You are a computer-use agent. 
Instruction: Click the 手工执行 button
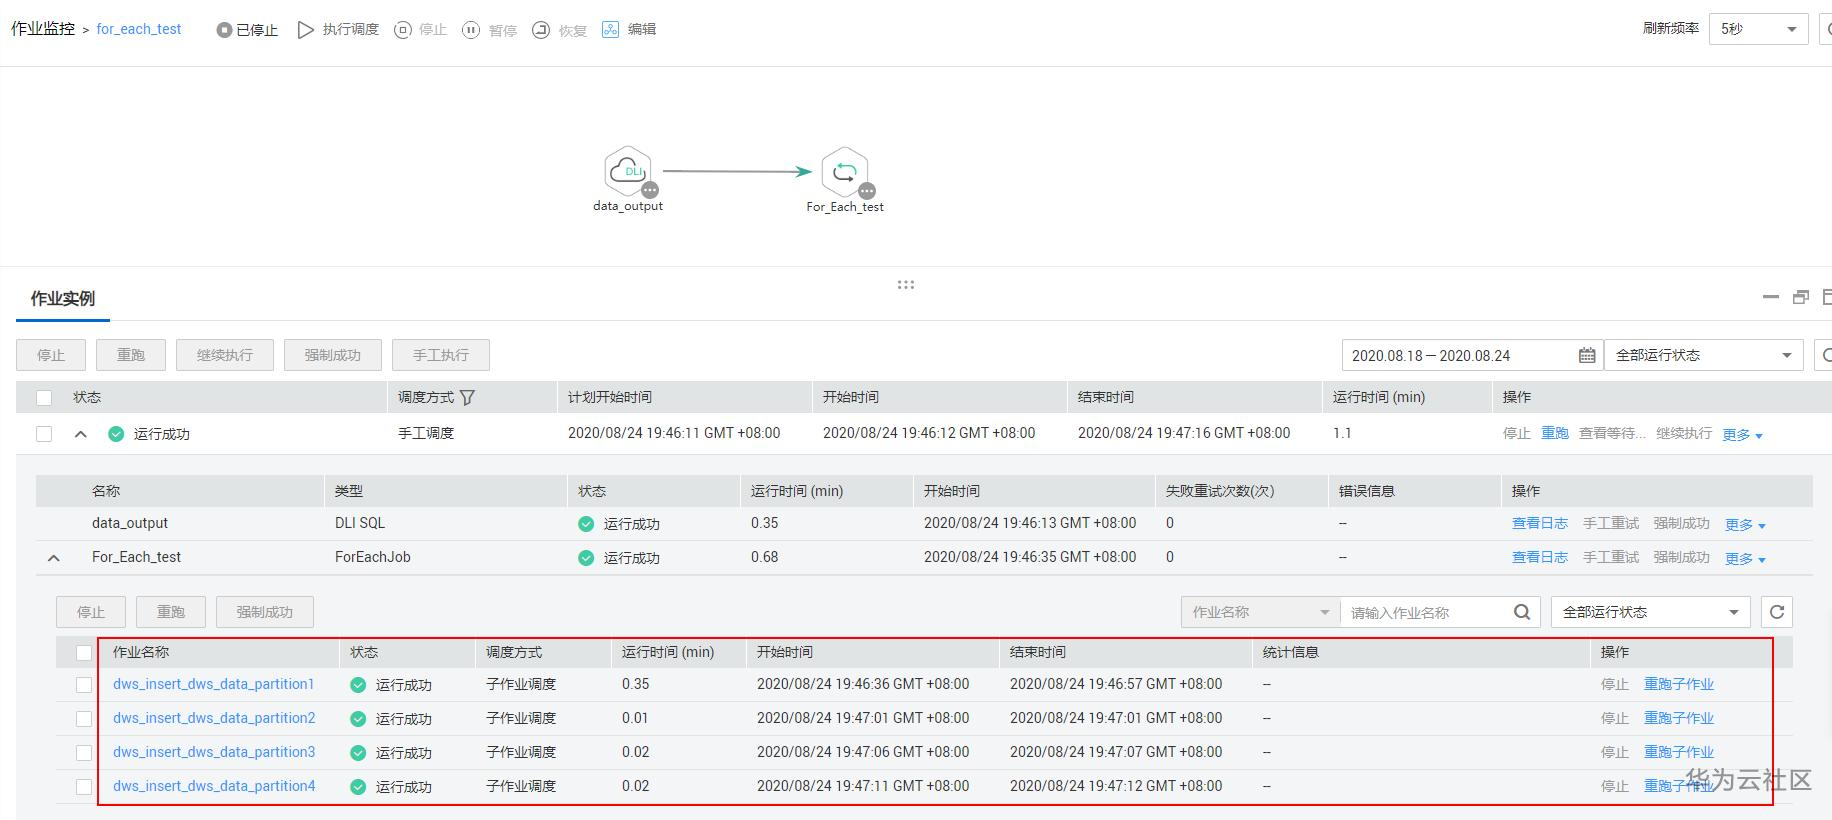pyautogui.click(x=440, y=355)
